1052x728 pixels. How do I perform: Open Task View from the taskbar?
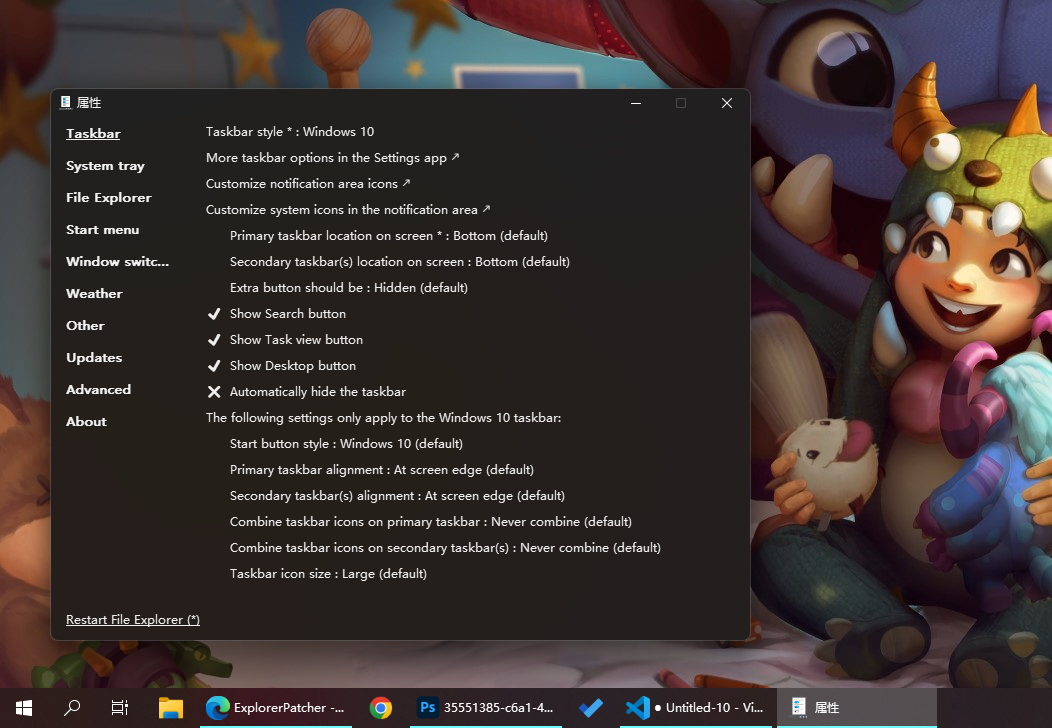point(120,708)
